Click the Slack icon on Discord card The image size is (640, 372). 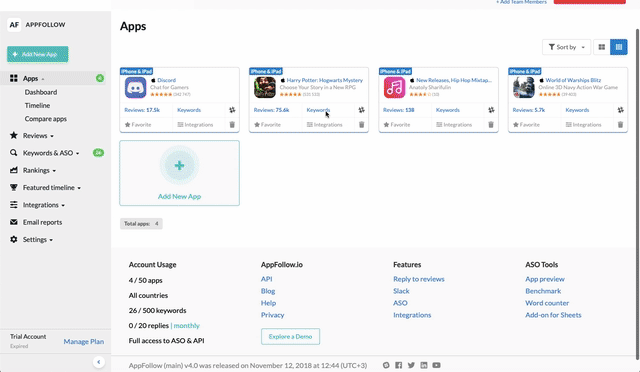tap(232, 110)
